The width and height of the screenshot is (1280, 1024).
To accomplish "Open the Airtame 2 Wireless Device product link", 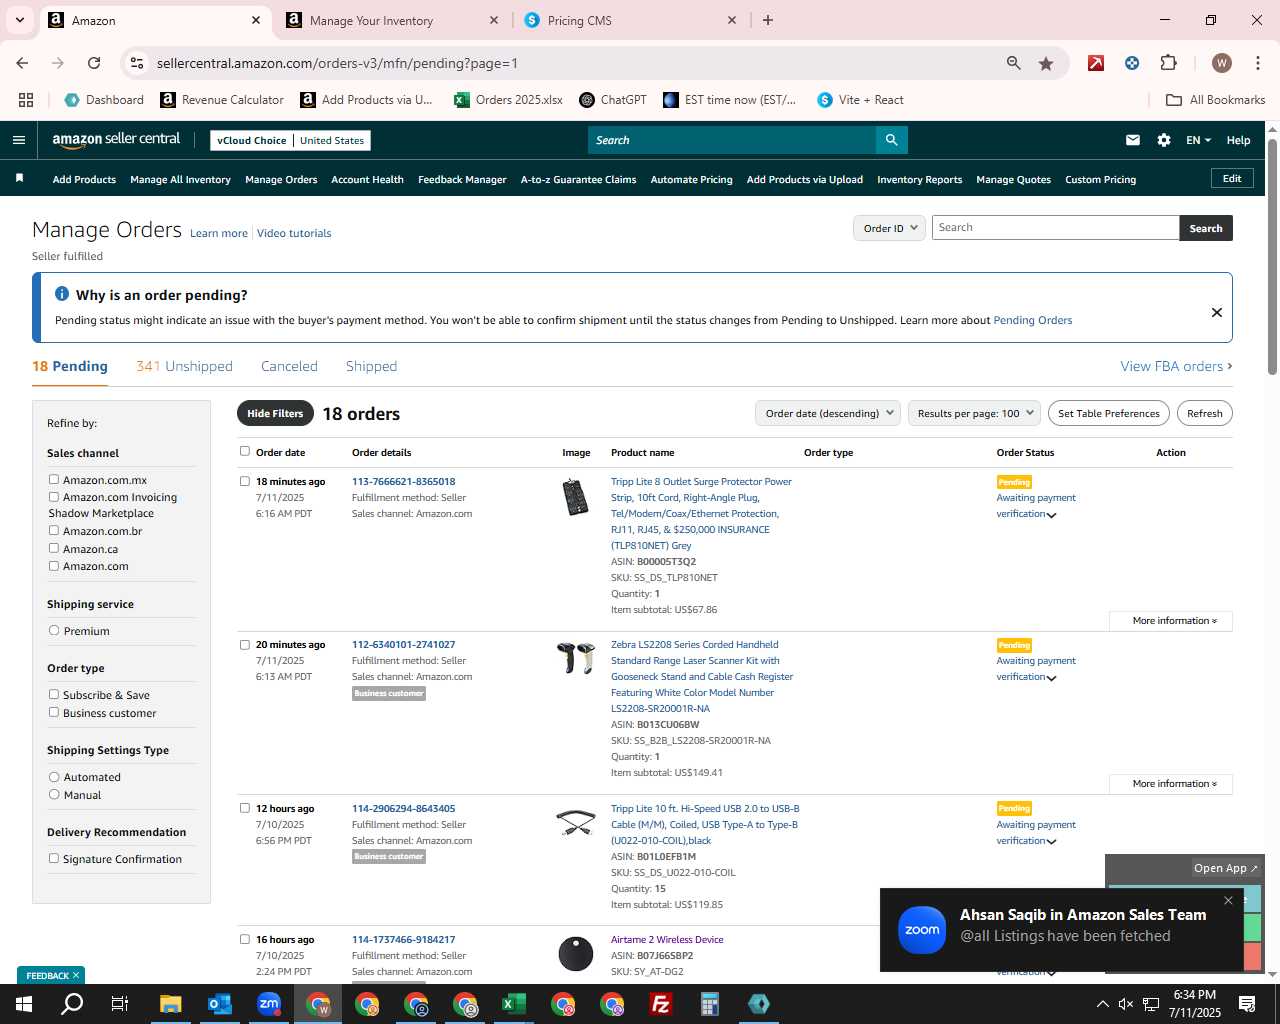I will 667,939.
